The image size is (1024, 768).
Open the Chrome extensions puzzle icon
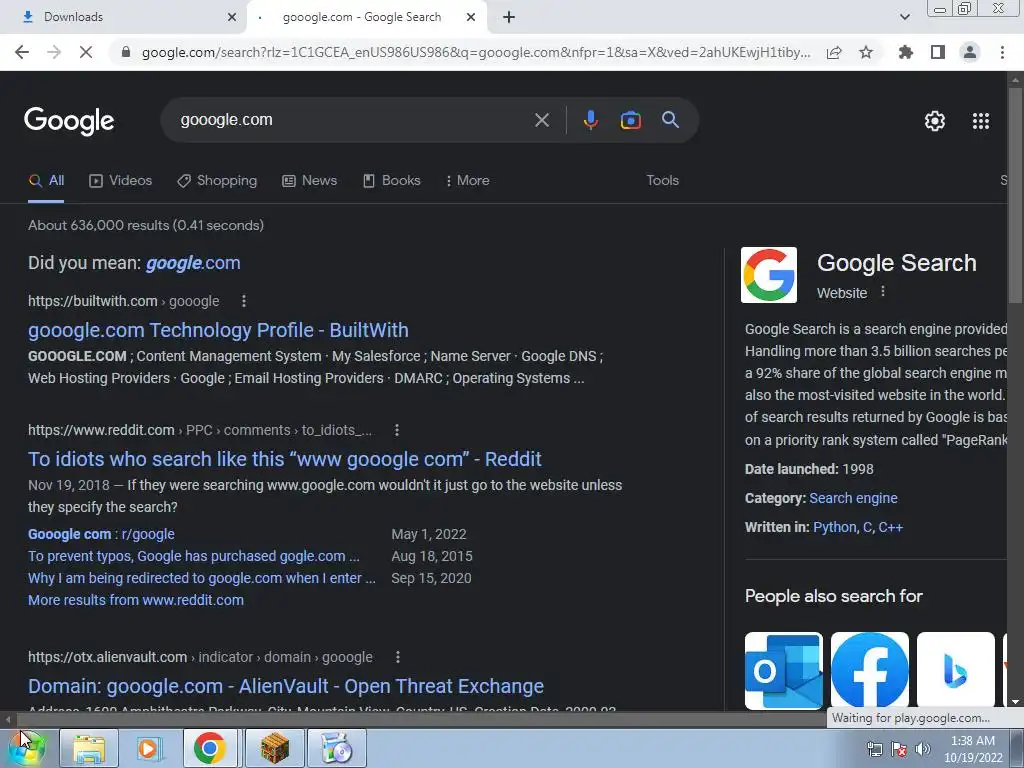point(905,52)
